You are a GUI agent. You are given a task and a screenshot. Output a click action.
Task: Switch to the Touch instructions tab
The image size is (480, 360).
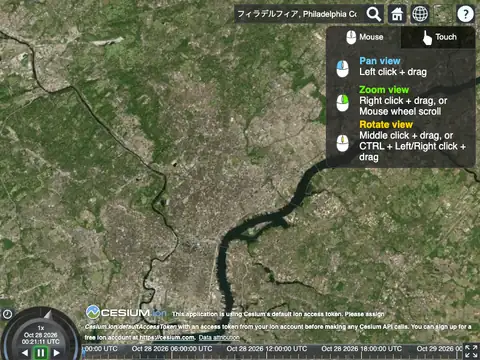pyautogui.click(x=438, y=37)
